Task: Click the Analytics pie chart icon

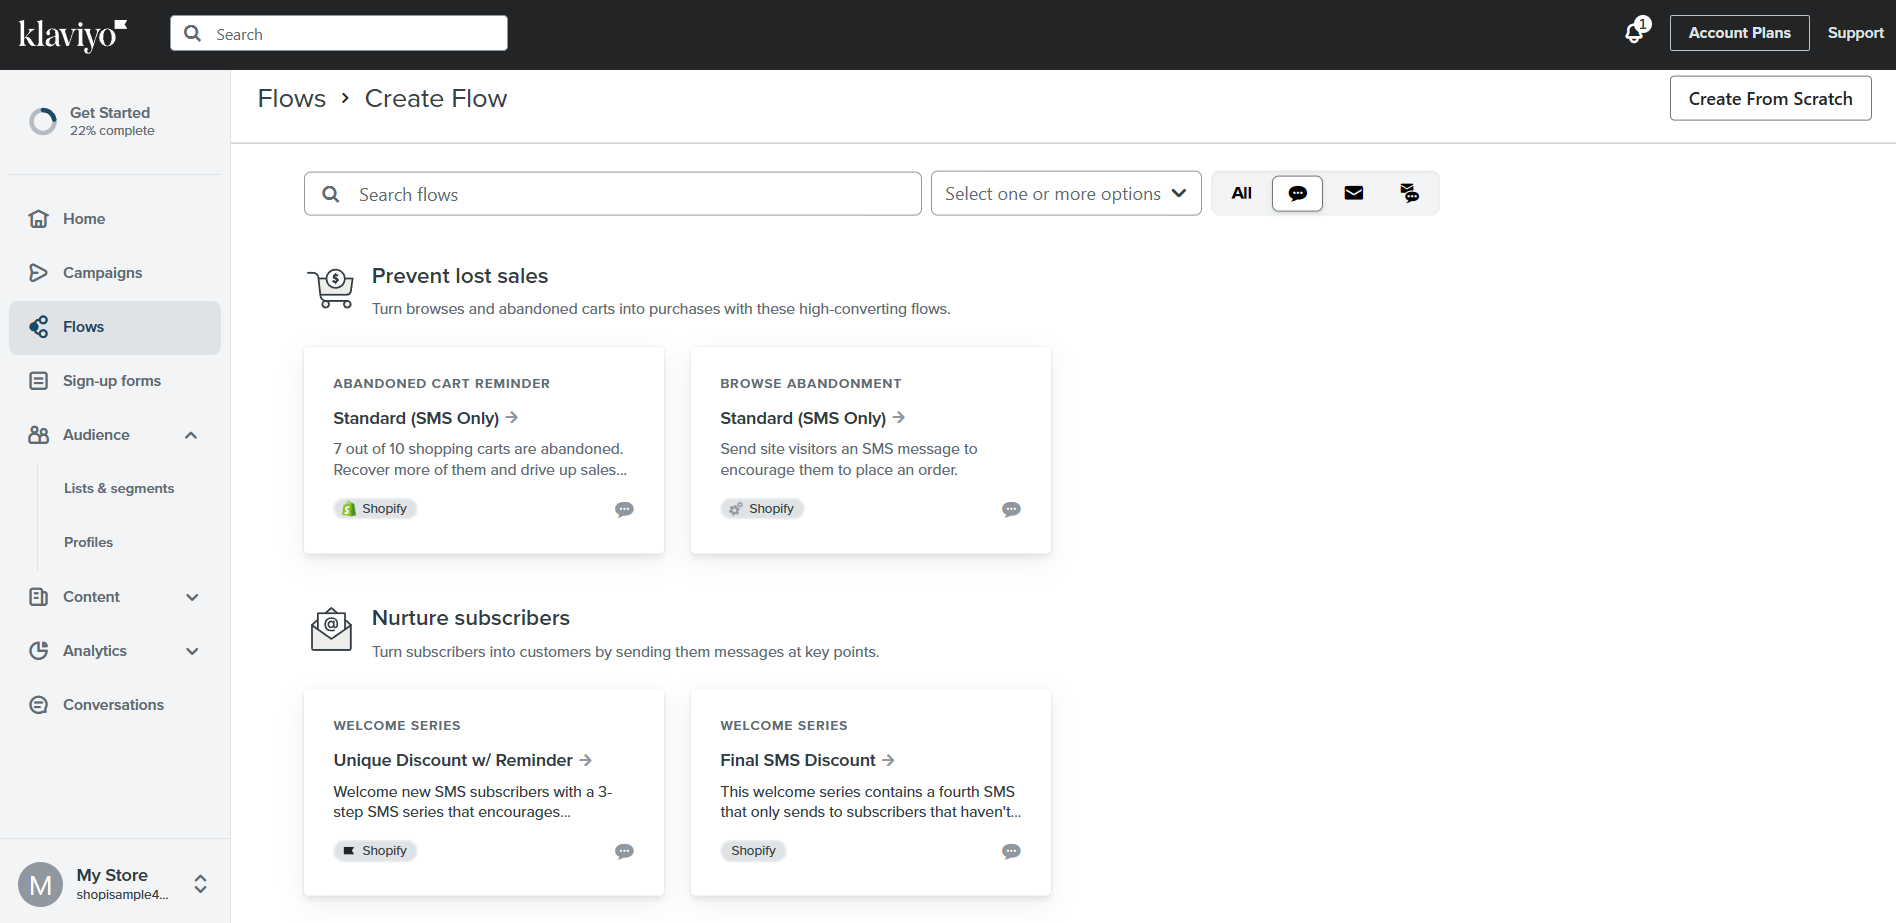Action: point(39,651)
